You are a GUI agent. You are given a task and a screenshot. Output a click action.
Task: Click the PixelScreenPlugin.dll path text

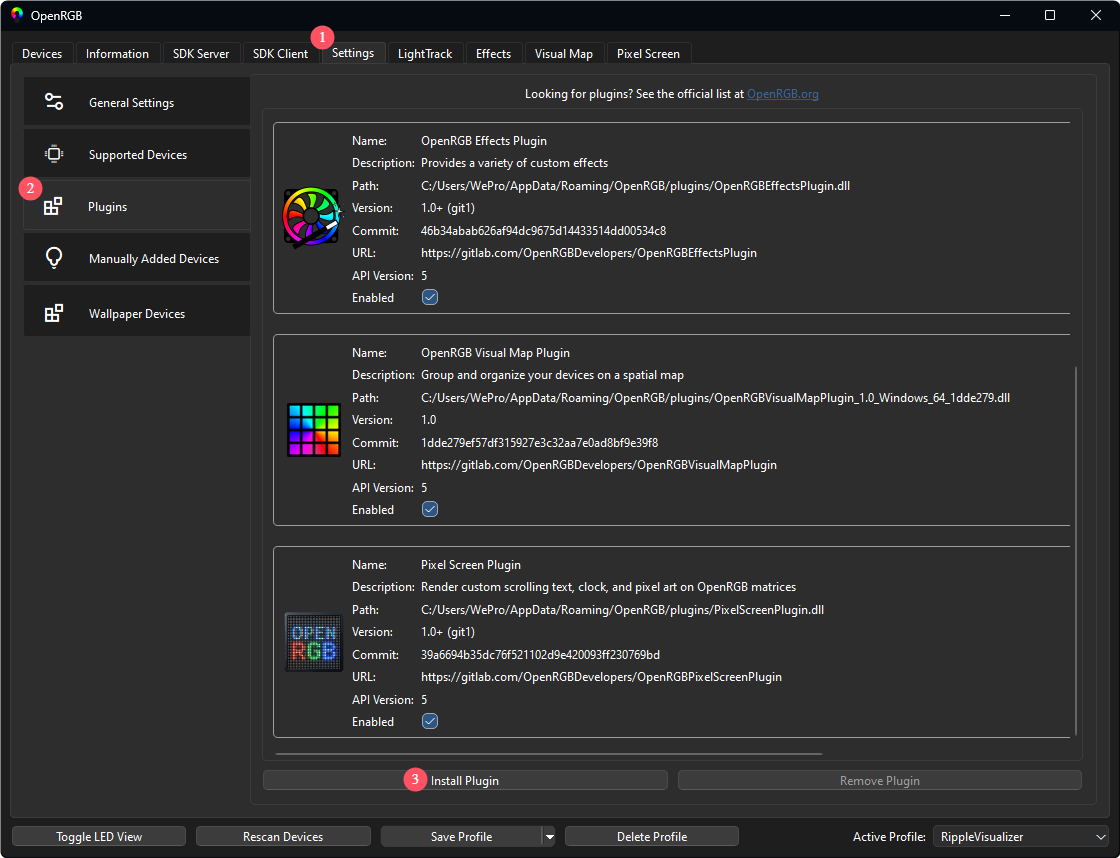click(x=622, y=610)
